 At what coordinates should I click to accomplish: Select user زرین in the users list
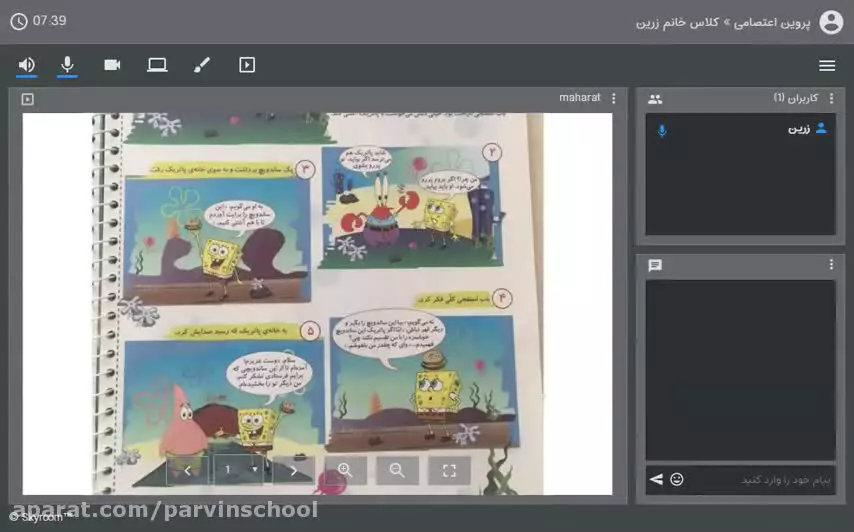(740, 130)
